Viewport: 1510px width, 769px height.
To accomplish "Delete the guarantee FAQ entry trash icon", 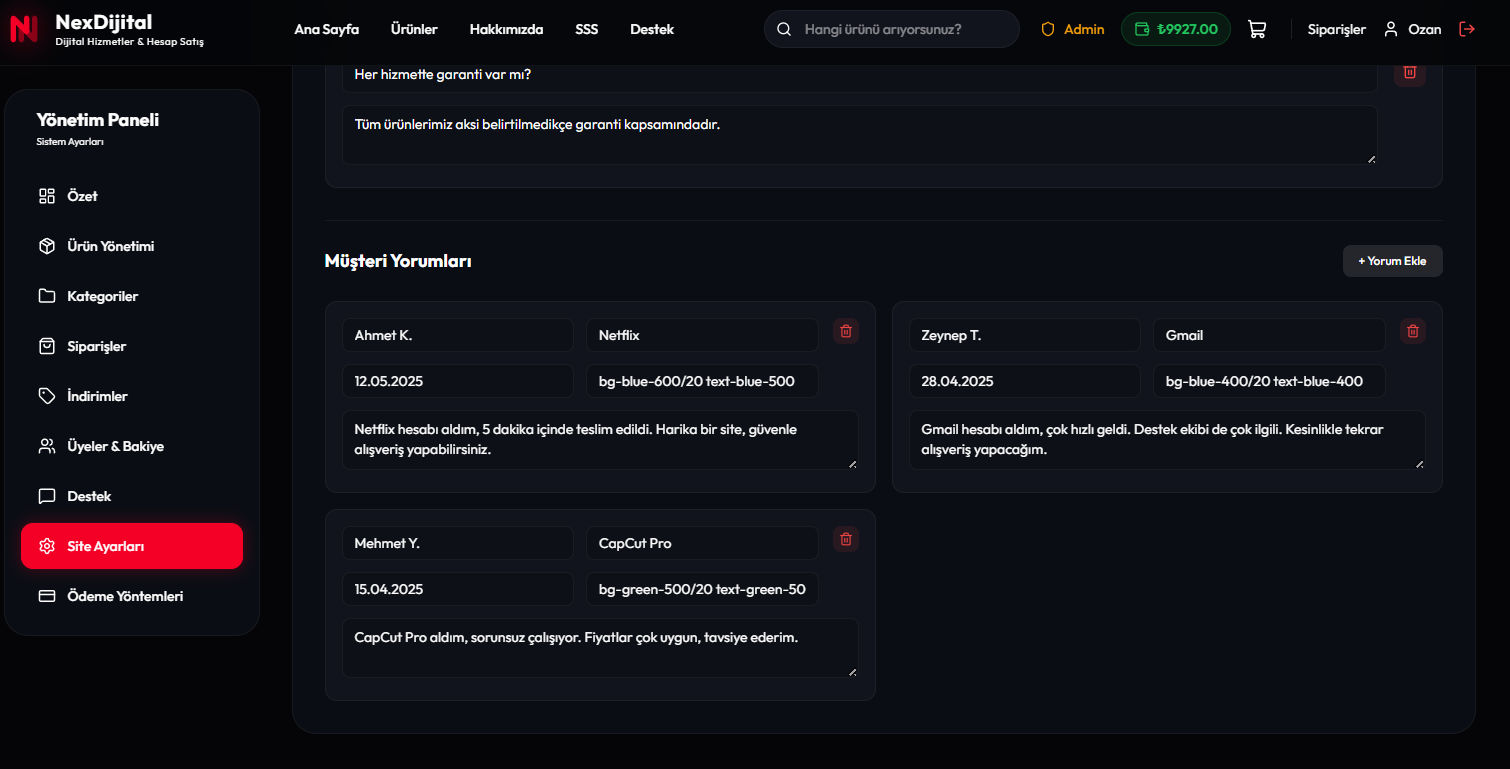I will [x=1410, y=72].
